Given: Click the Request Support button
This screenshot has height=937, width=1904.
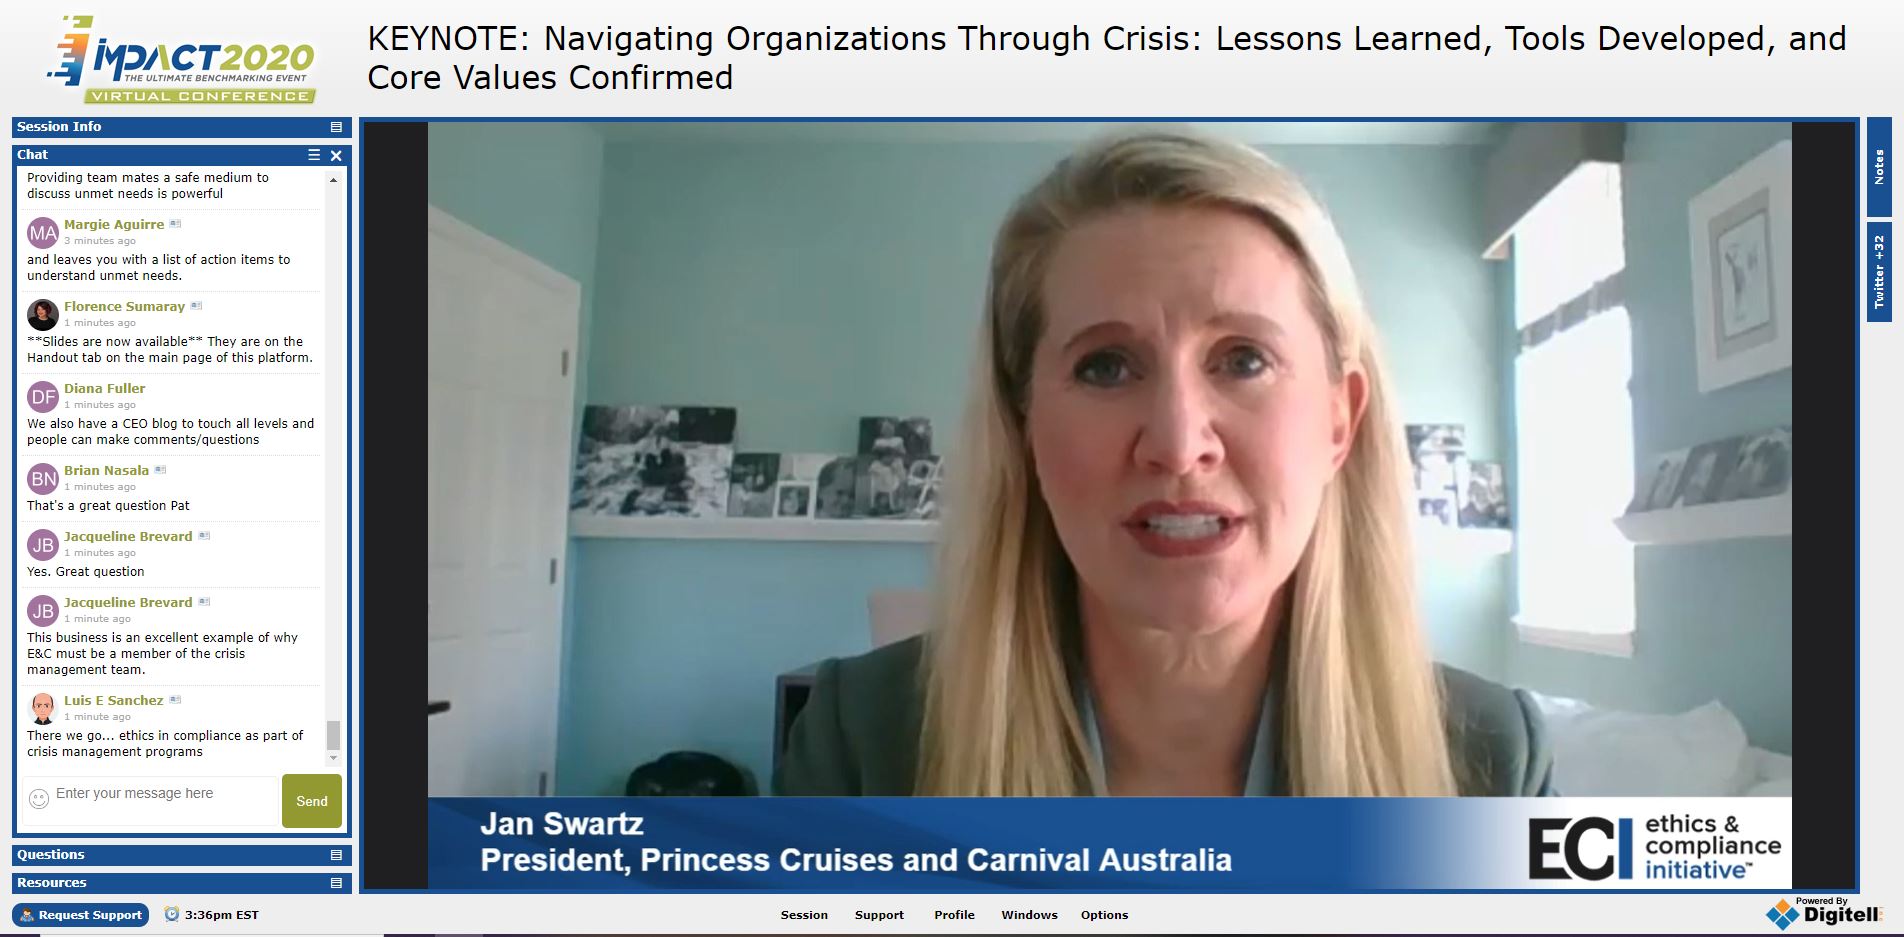Looking at the screenshot, I should [81, 915].
